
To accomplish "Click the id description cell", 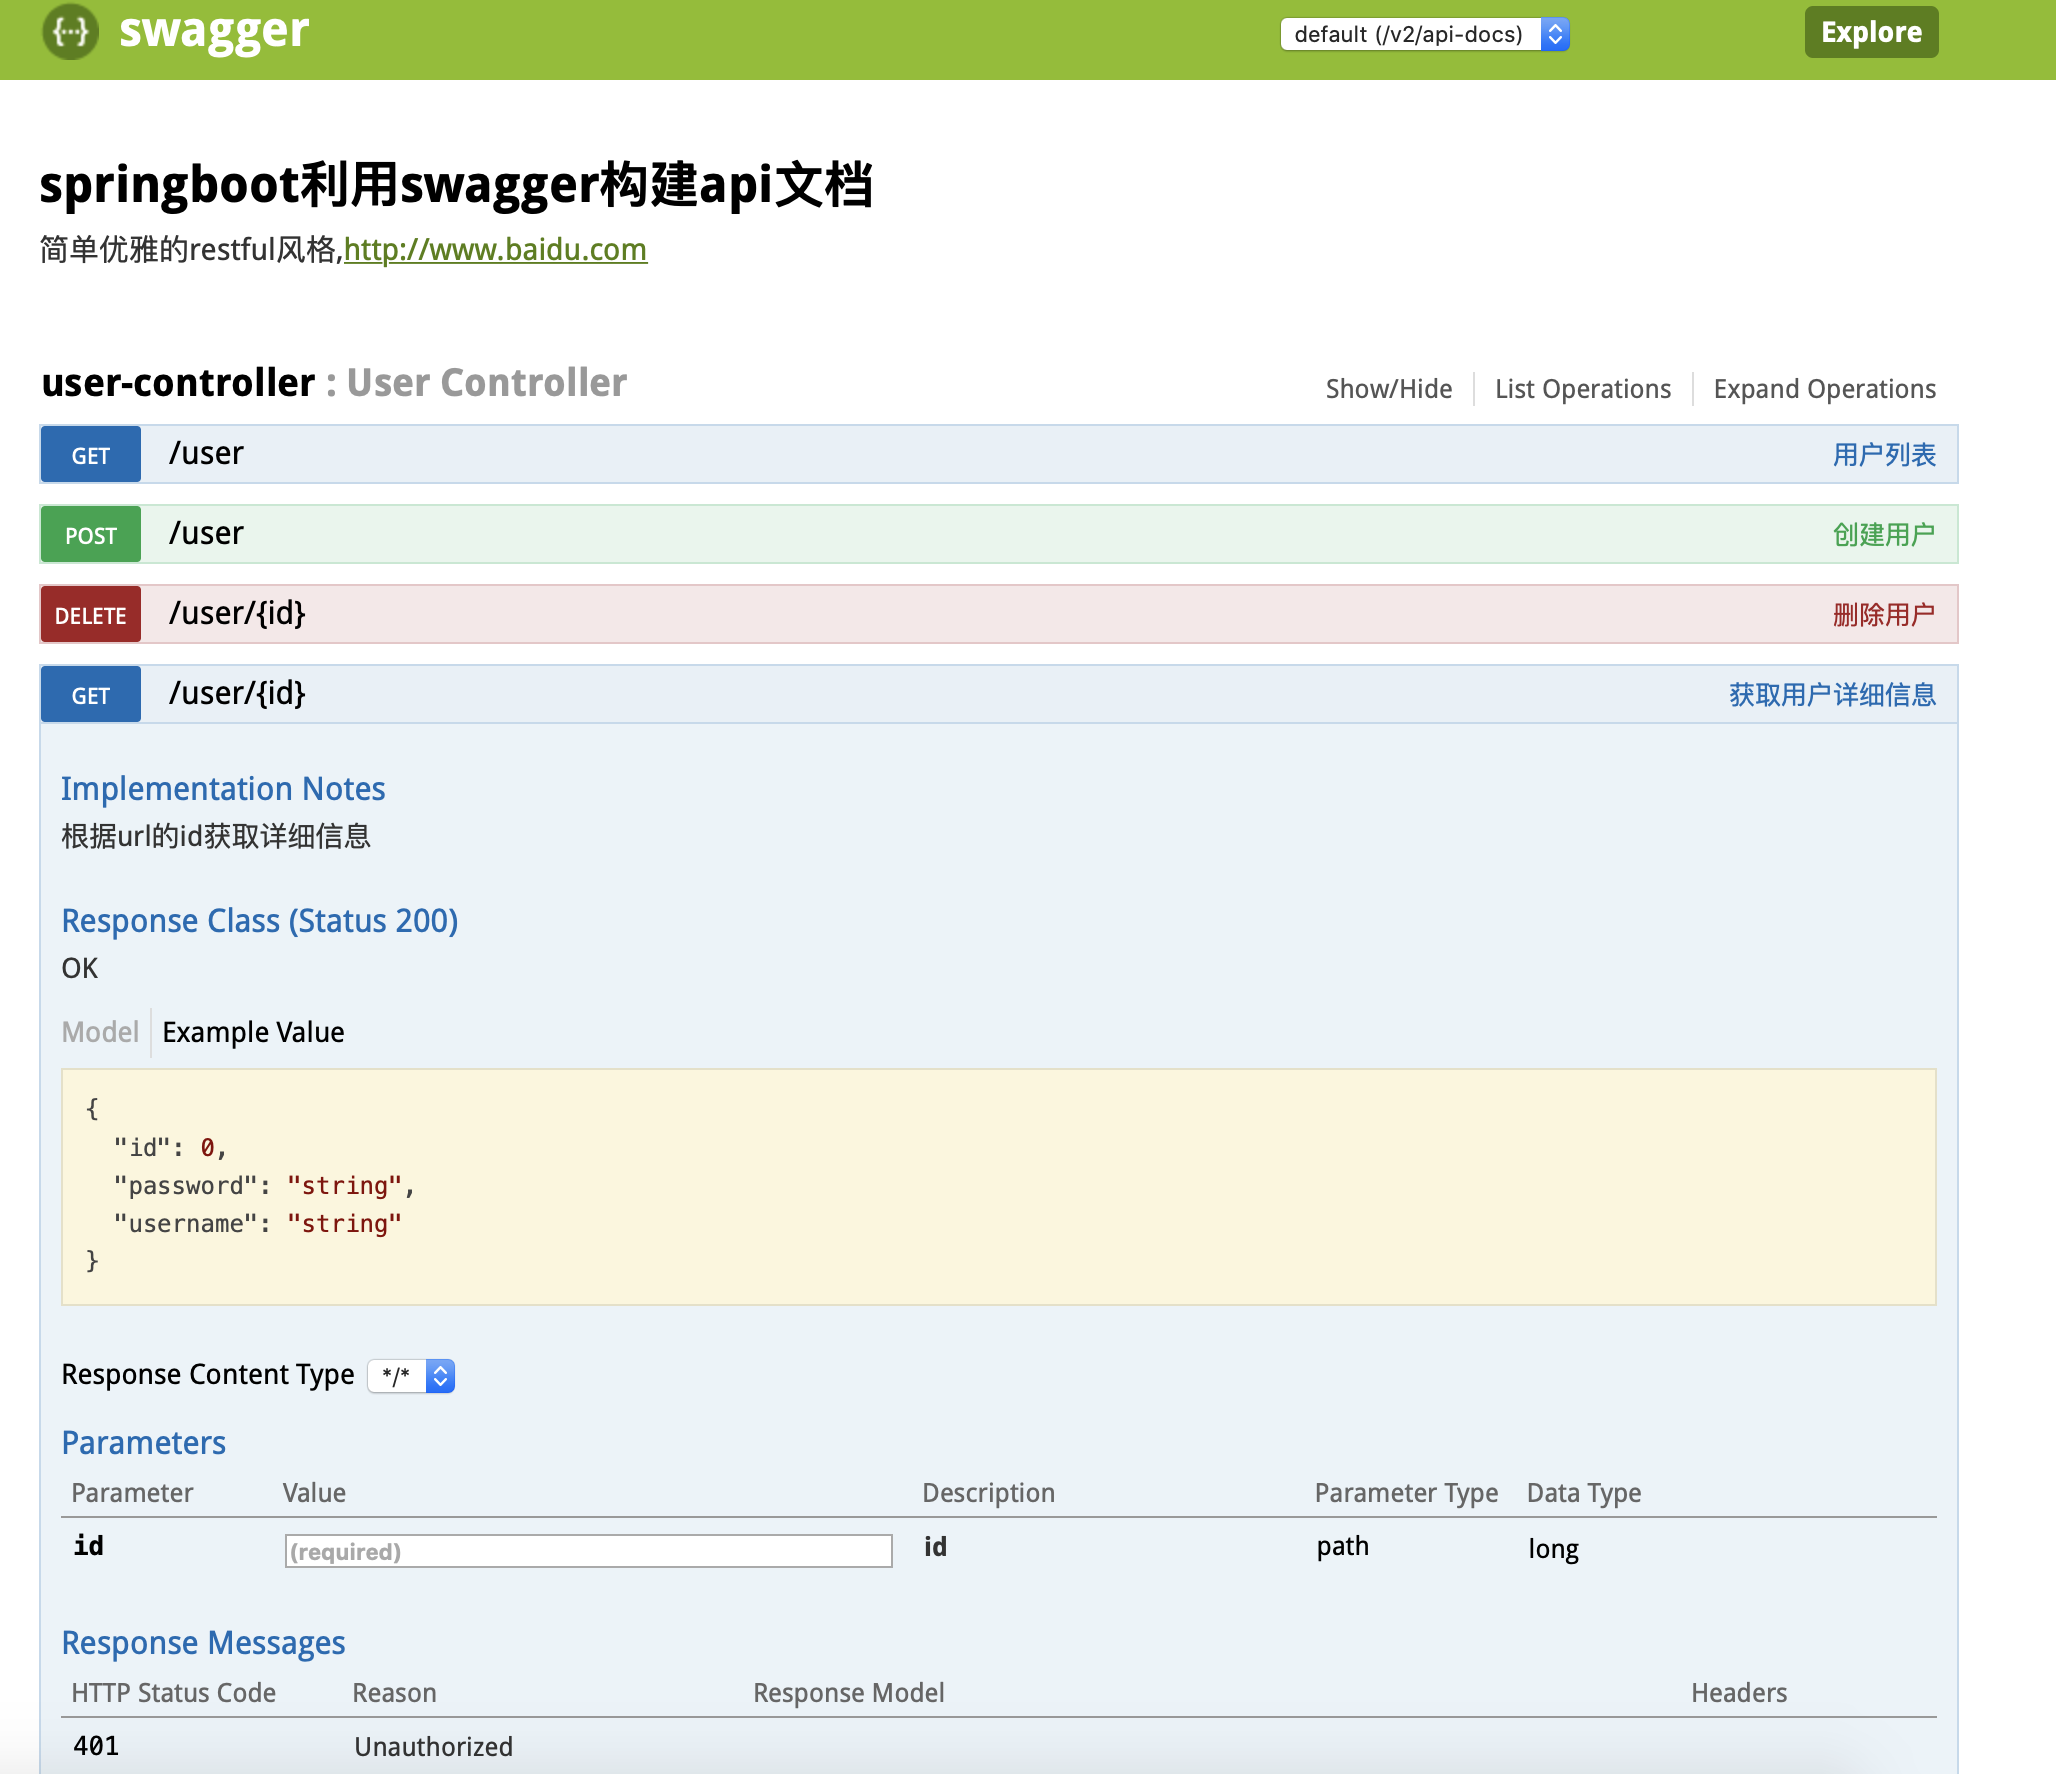I will [x=935, y=1547].
